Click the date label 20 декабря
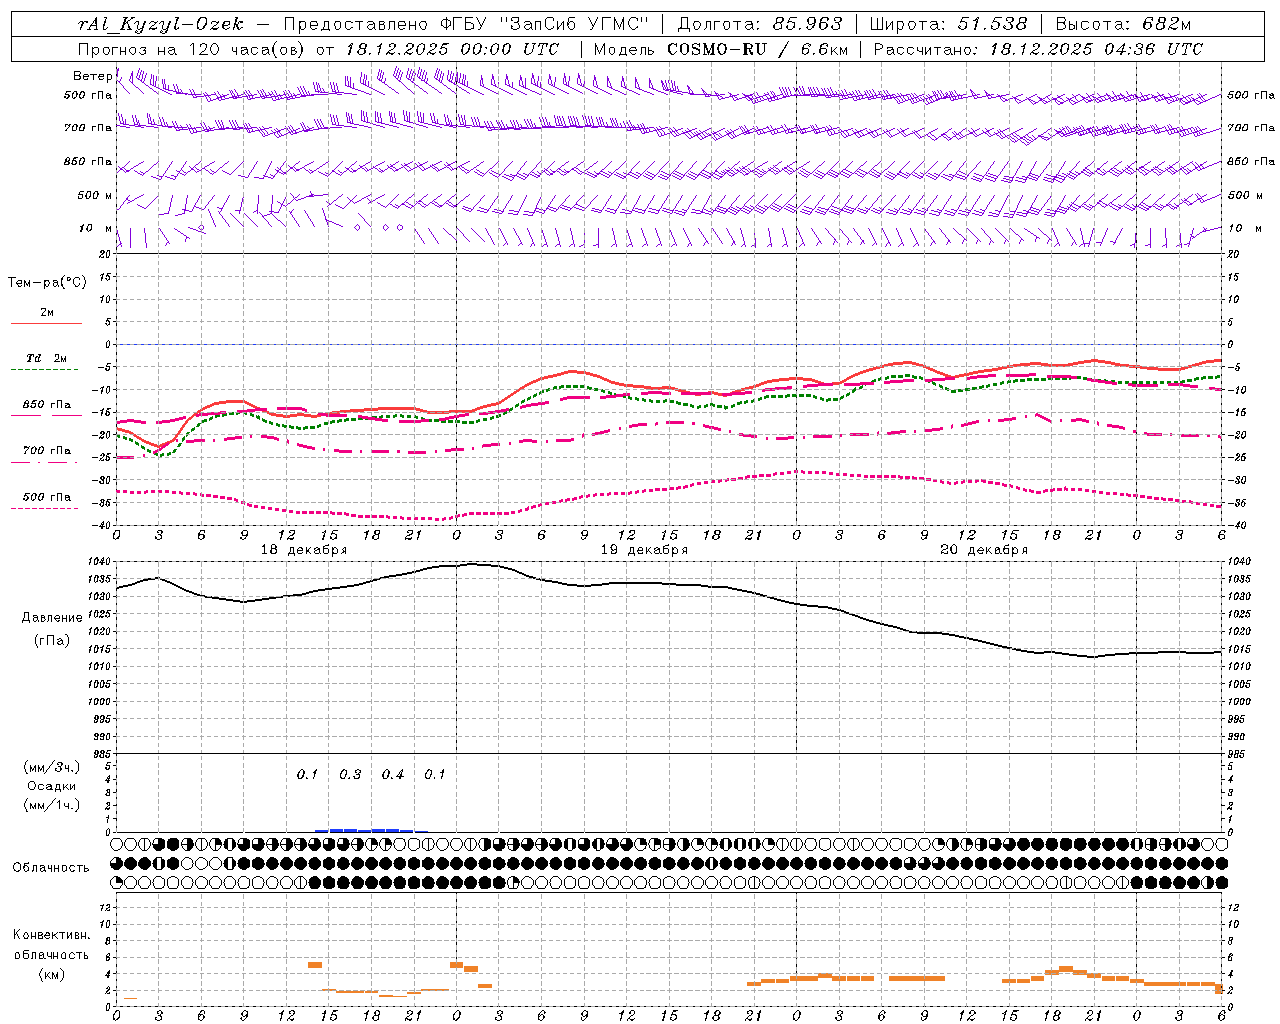The width and height of the screenshot is (1280, 1024). 984,550
